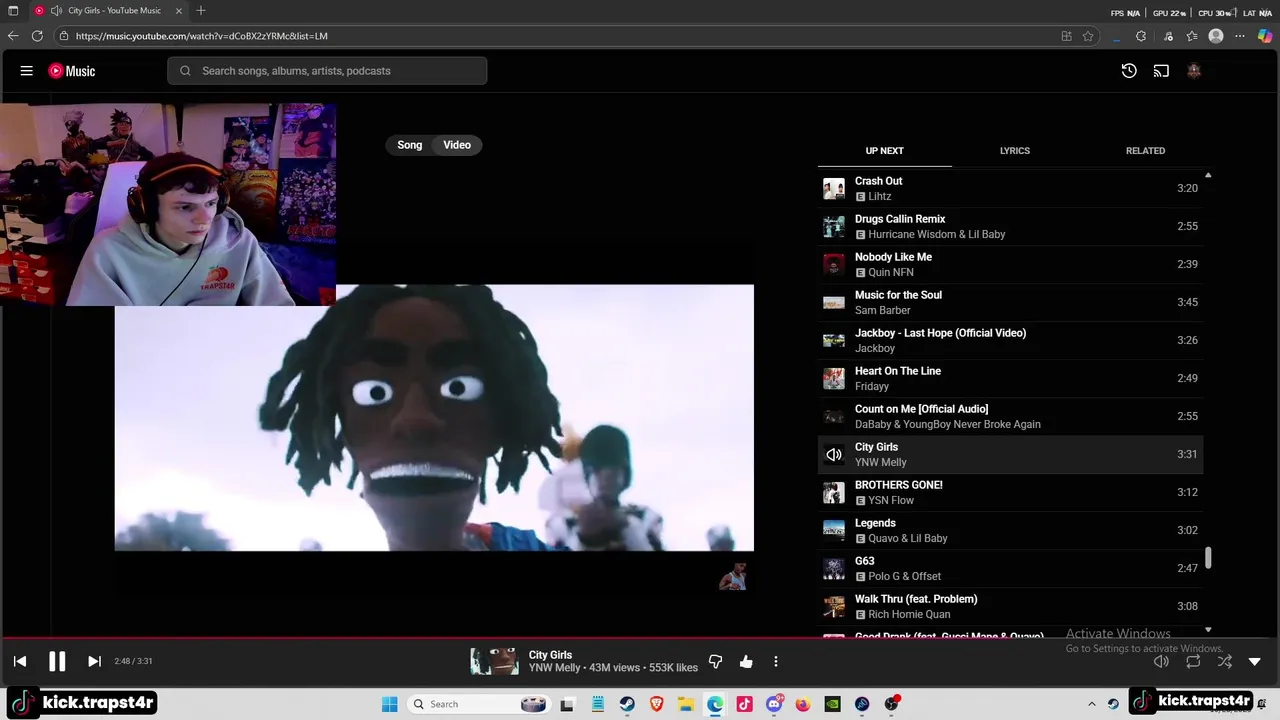Select the LYRICS tab
Image resolution: width=1280 pixels, height=720 pixels.
tap(1015, 151)
